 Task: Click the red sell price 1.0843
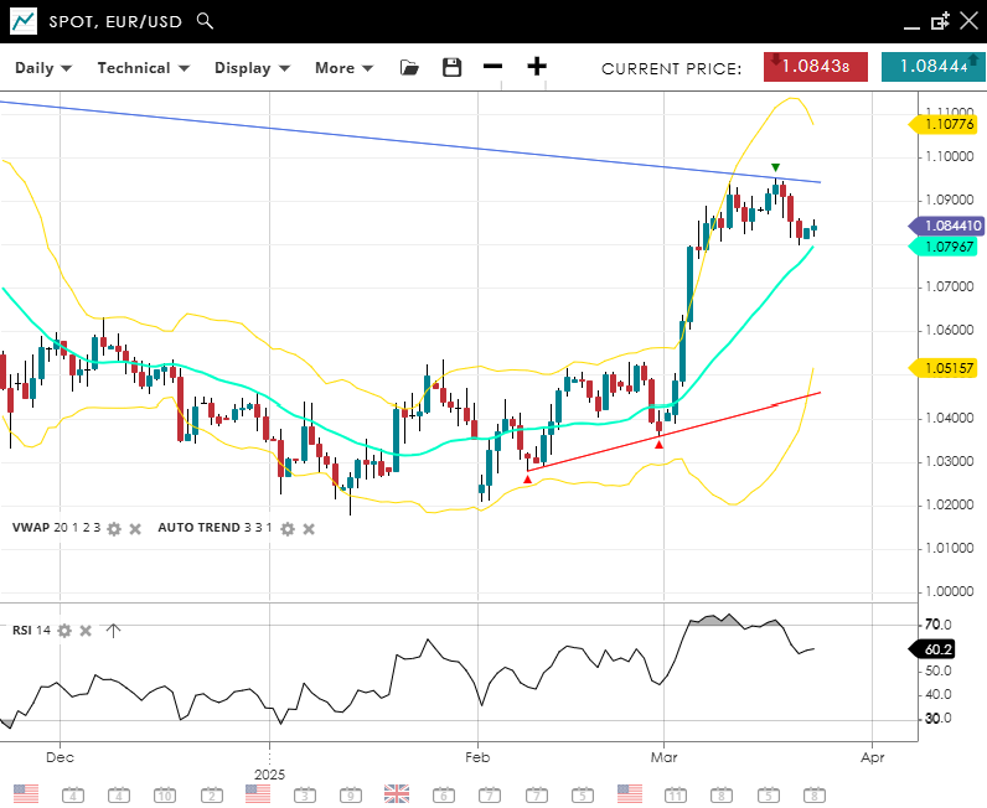point(815,67)
